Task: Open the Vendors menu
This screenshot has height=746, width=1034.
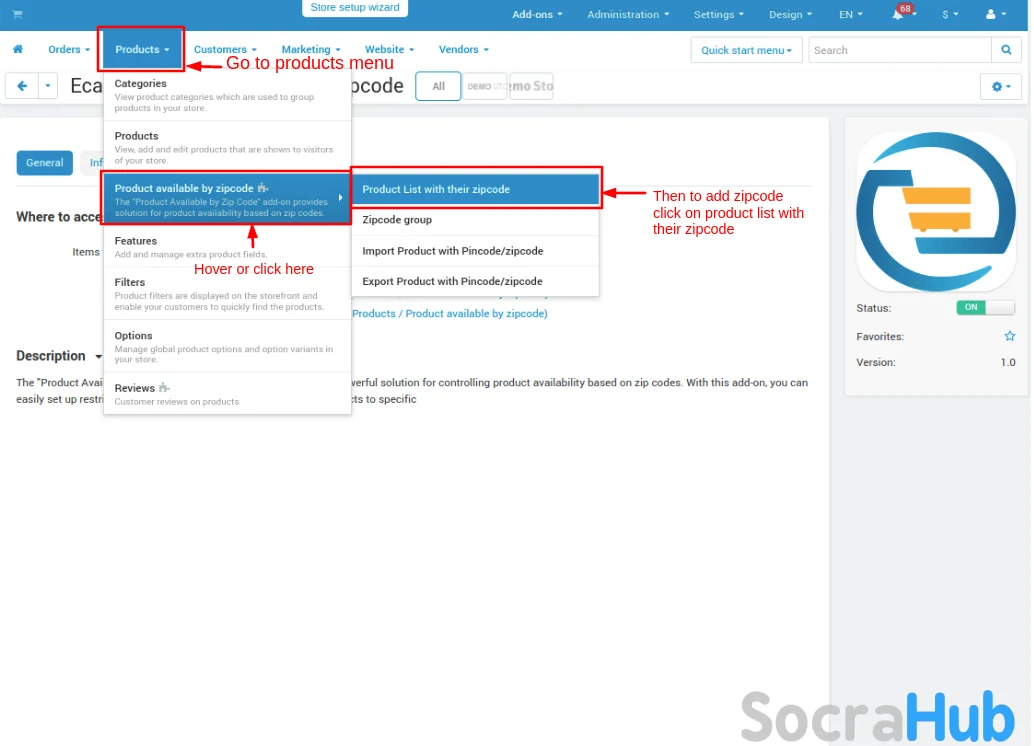Action: point(464,49)
